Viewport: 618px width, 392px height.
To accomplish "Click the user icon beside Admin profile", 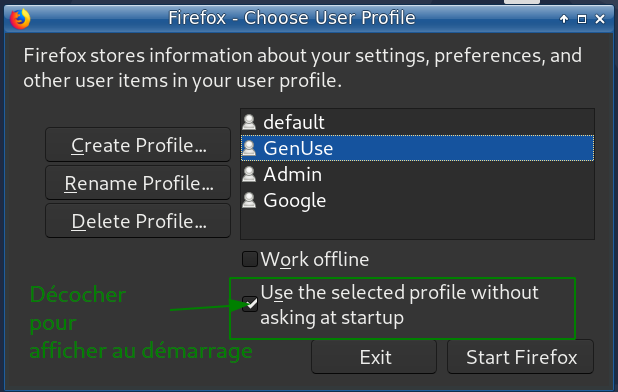I will [x=249, y=174].
